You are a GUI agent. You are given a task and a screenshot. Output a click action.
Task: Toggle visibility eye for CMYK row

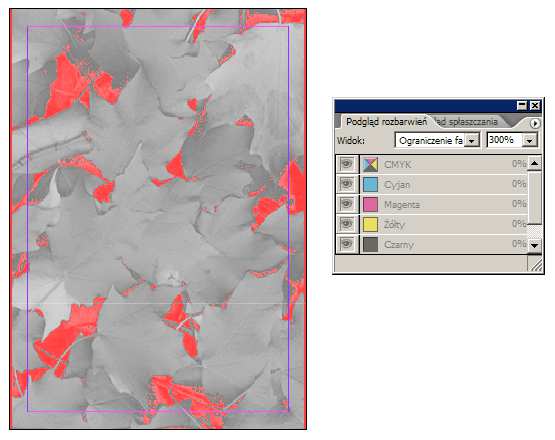pyautogui.click(x=347, y=164)
